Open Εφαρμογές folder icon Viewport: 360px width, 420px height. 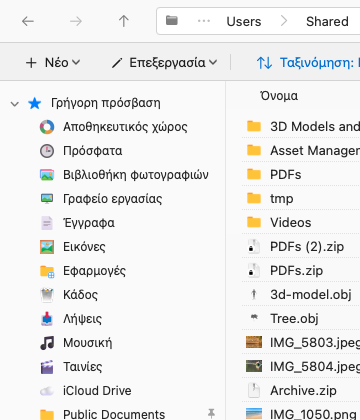point(47,271)
